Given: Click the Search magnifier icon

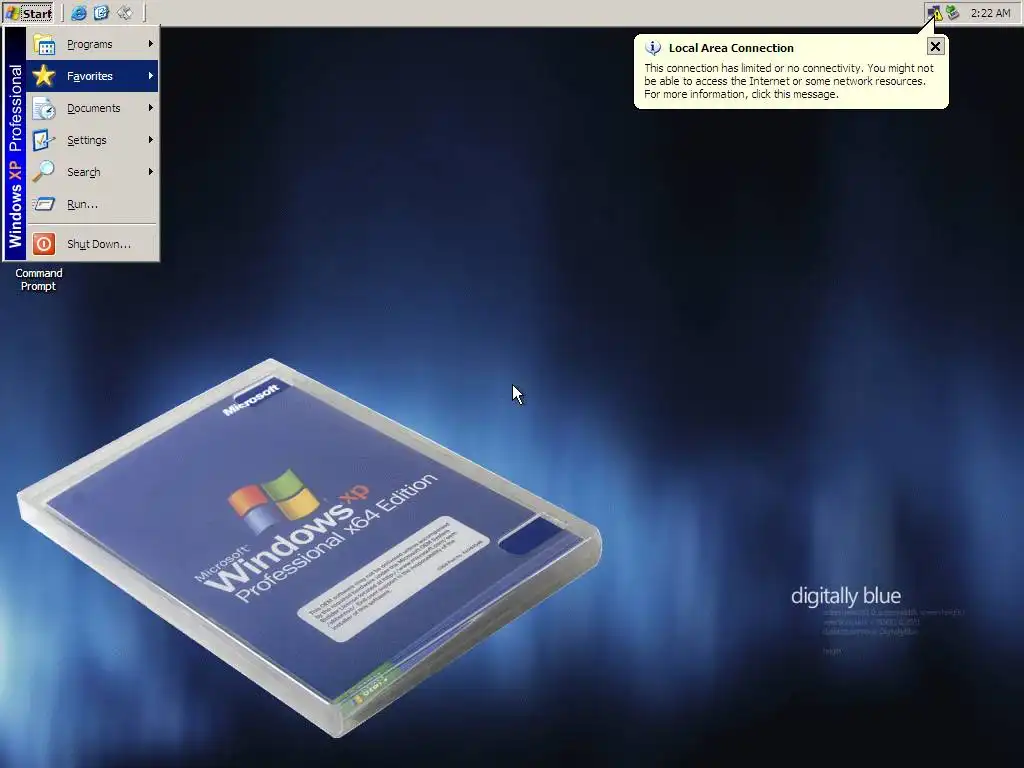Looking at the screenshot, I should [x=44, y=172].
